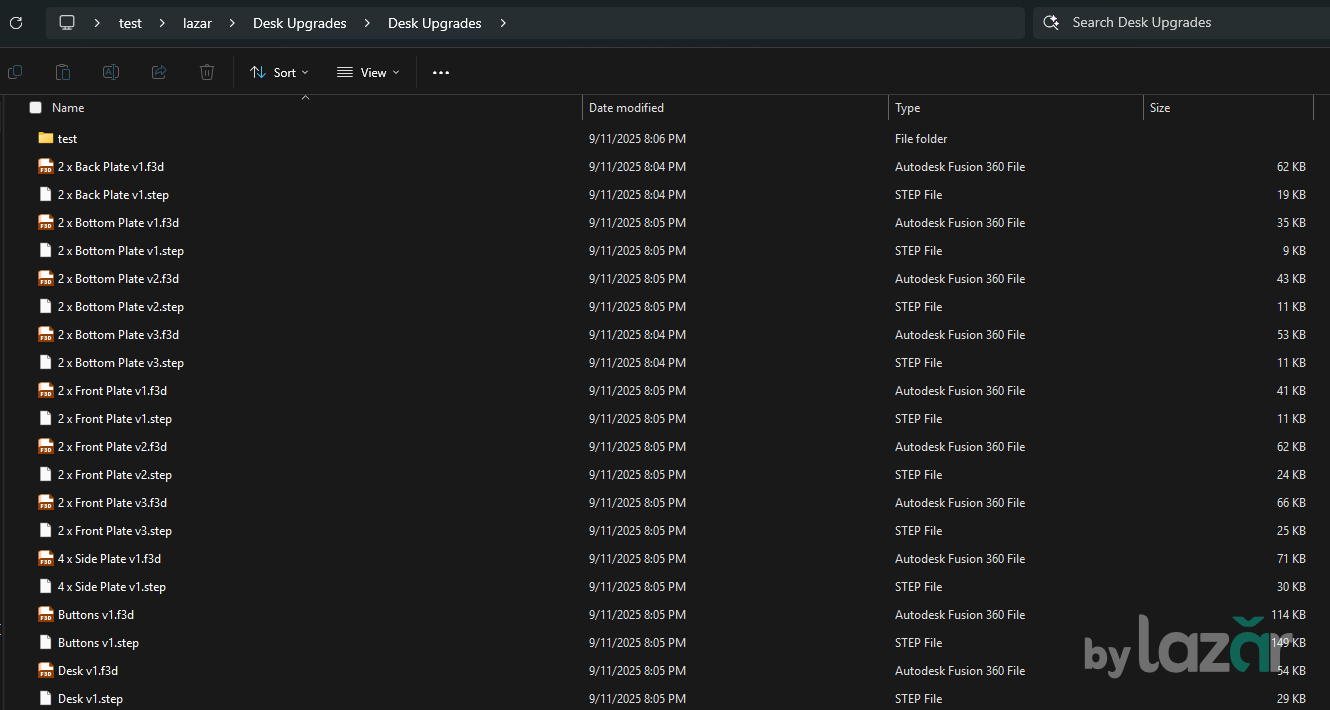This screenshot has width=1330, height=710.
Task: Click the Rename toolbar icon
Action: pyautogui.click(x=111, y=72)
